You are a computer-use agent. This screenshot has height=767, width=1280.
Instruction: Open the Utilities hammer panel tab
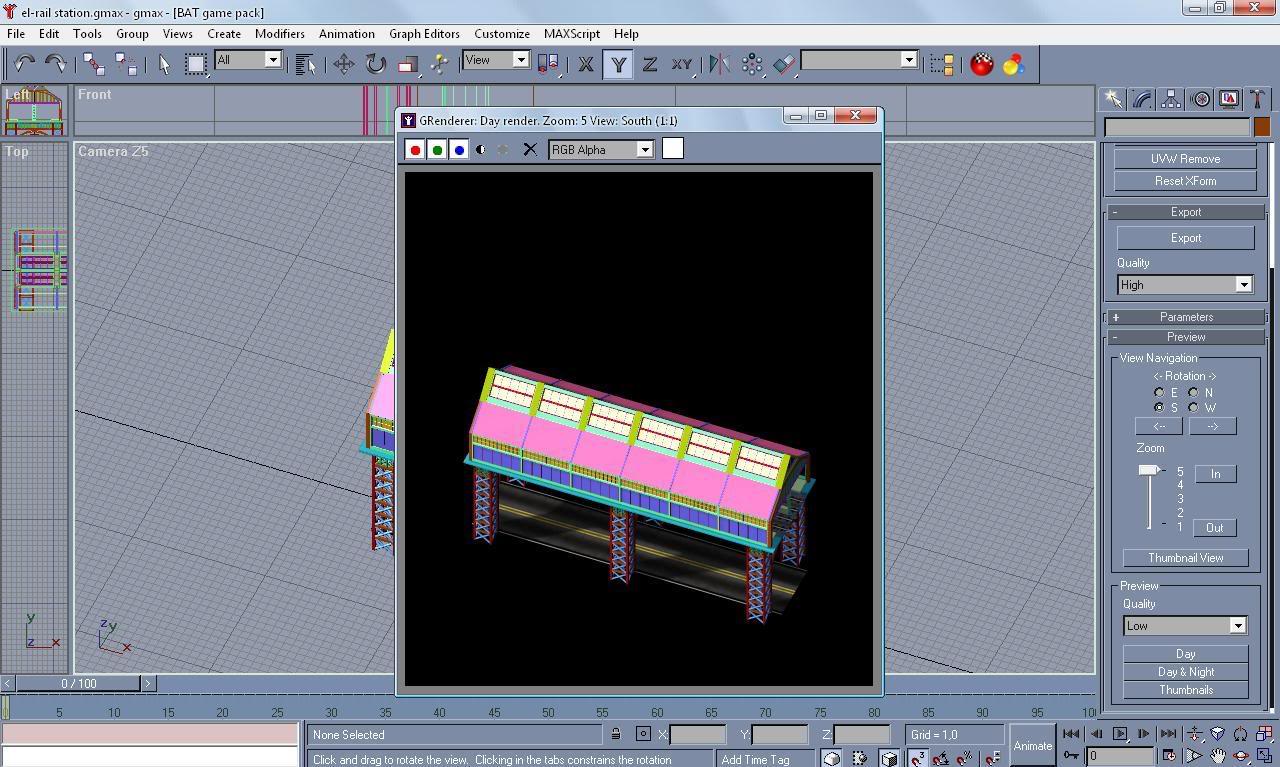(x=1257, y=99)
